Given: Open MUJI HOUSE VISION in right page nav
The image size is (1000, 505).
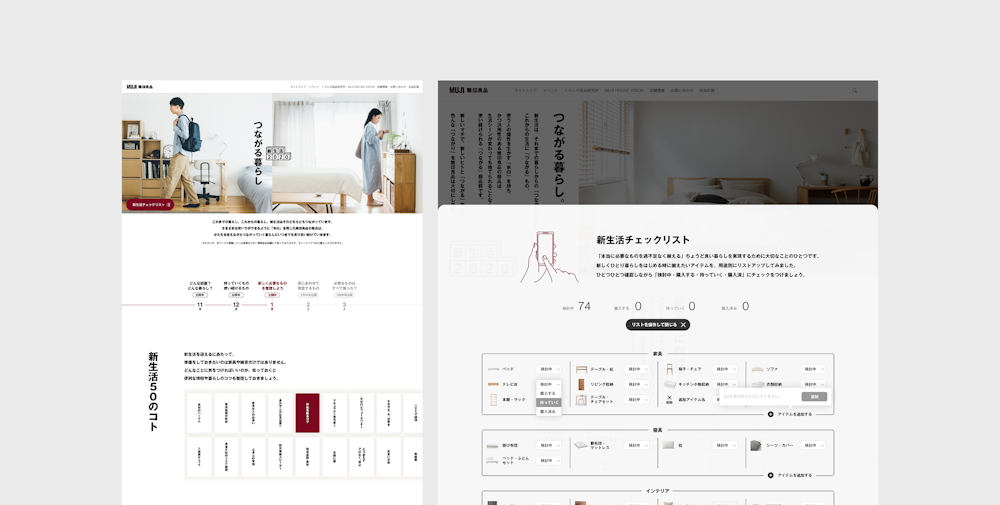Looking at the screenshot, I should tap(624, 91).
